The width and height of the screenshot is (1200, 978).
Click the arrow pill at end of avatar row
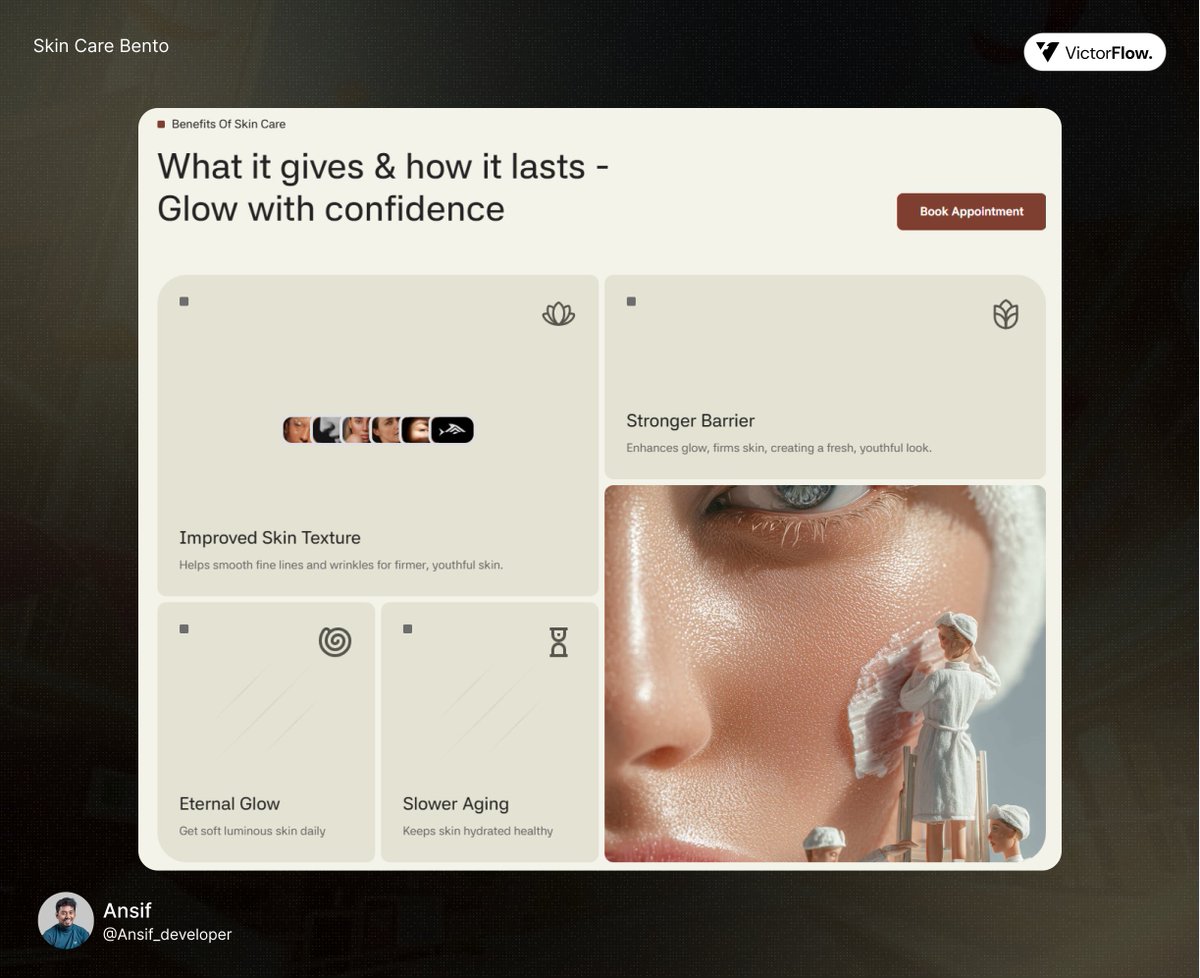(x=450, y=429)
